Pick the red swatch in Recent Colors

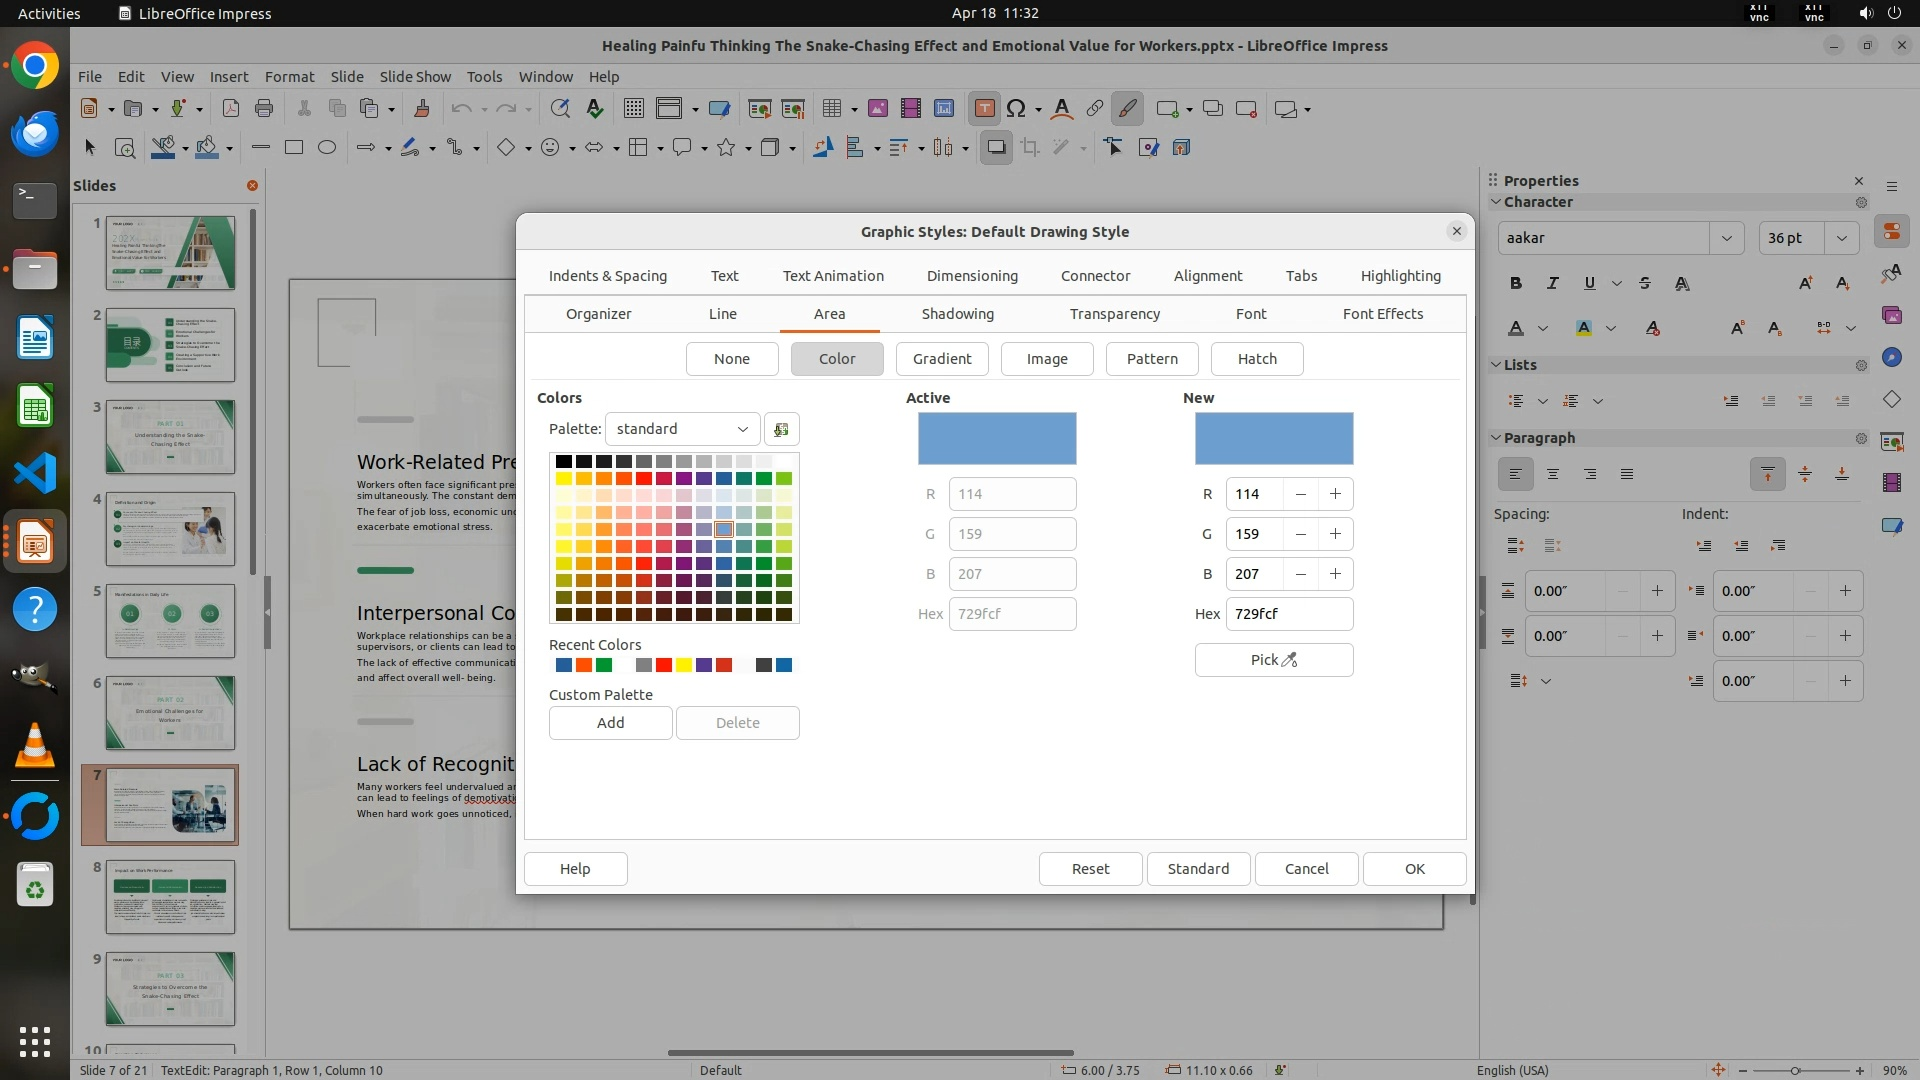(663, 666)
